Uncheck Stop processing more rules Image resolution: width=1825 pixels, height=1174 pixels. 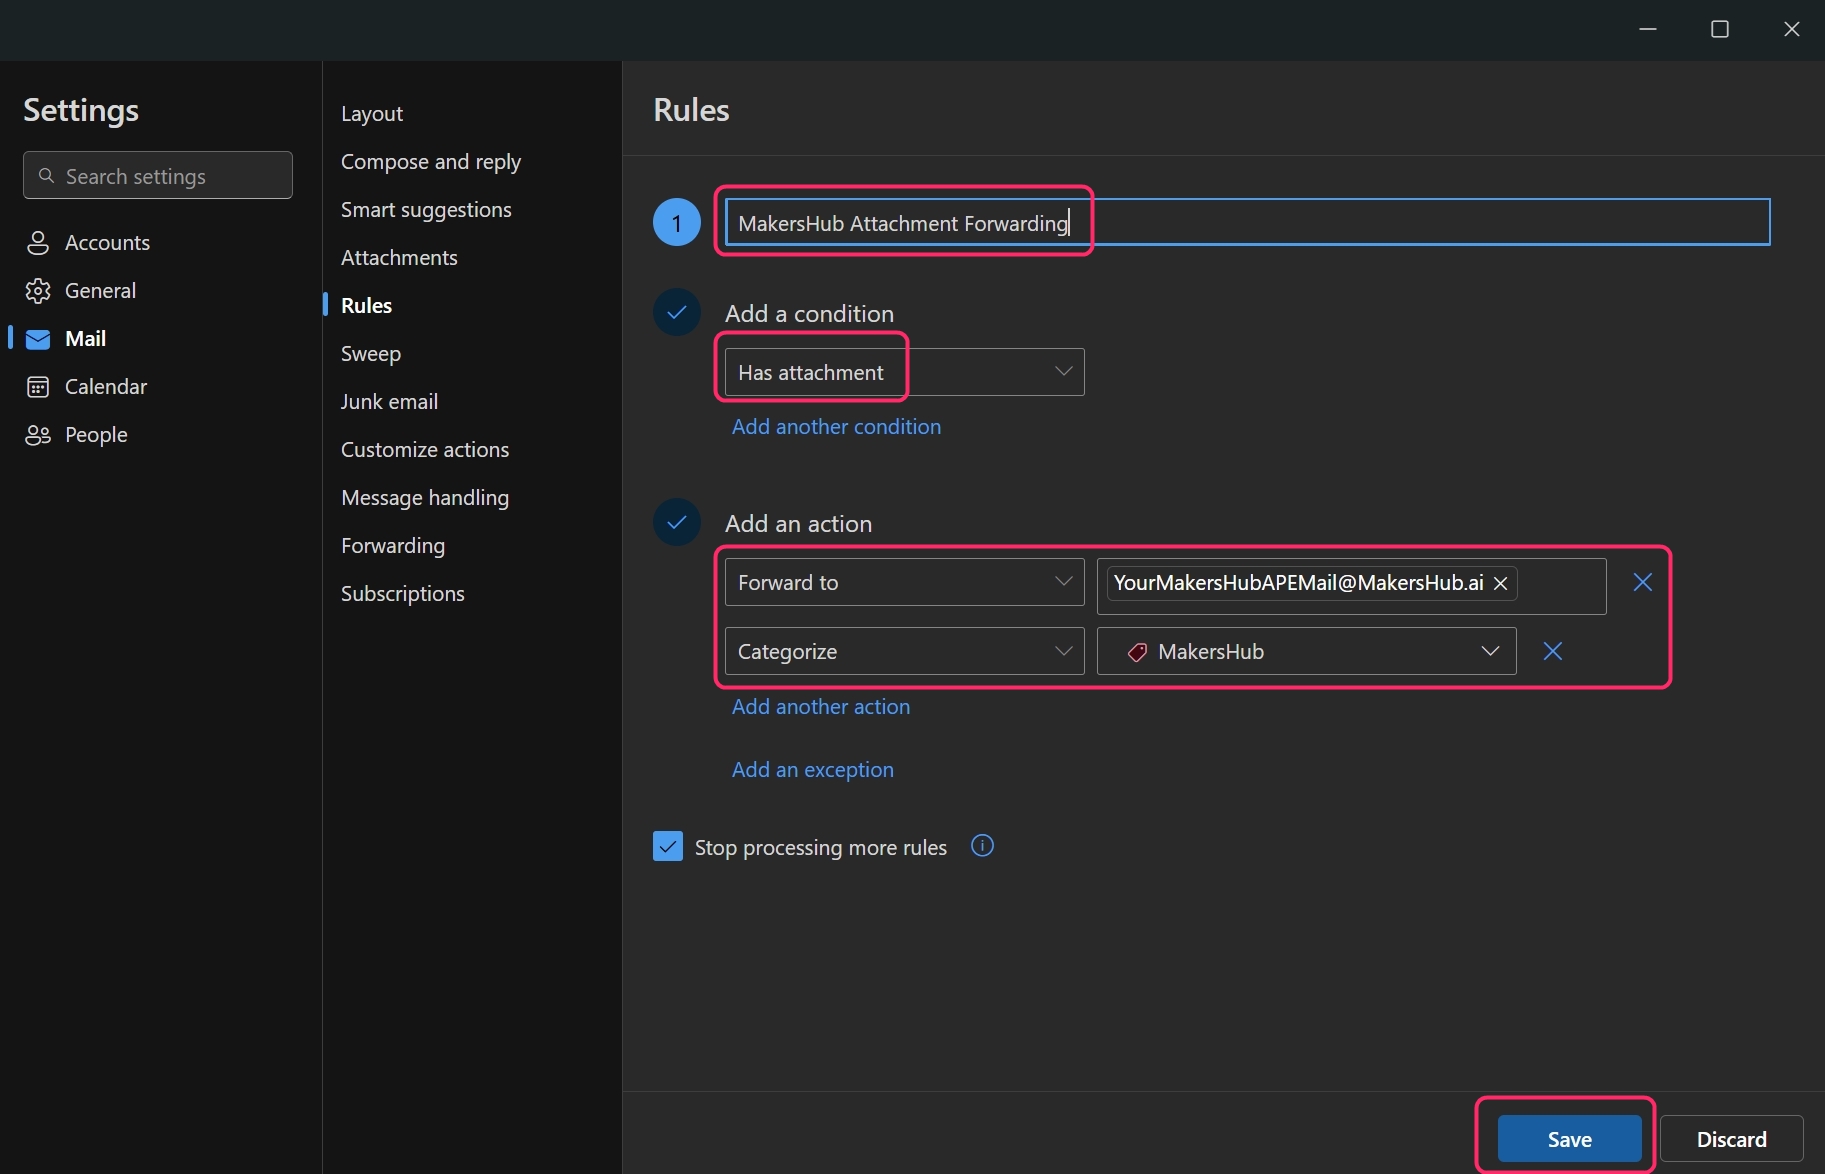pyautogui.click(x=668, y=846)
